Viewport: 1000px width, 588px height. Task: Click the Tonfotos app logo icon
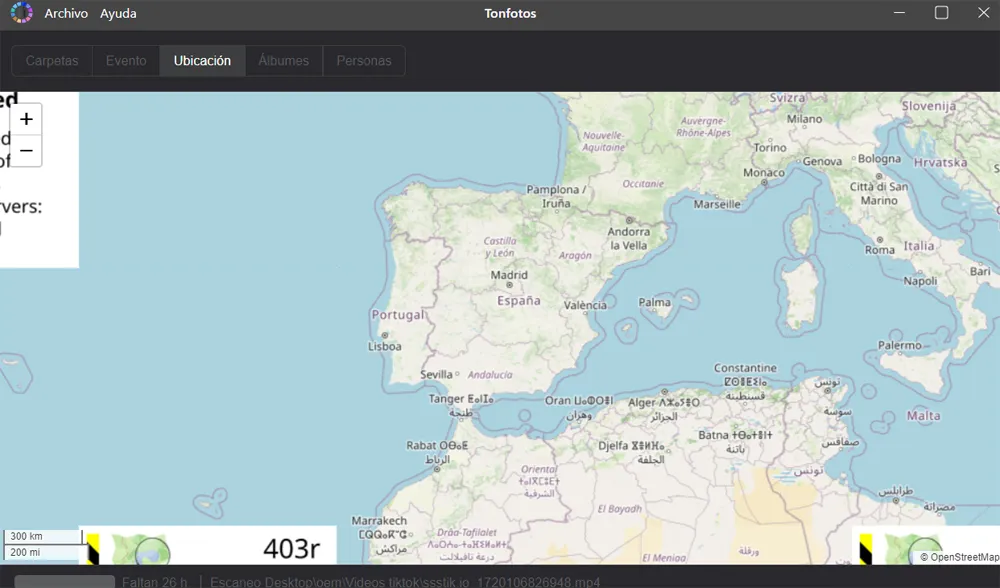tap(21, 13)
